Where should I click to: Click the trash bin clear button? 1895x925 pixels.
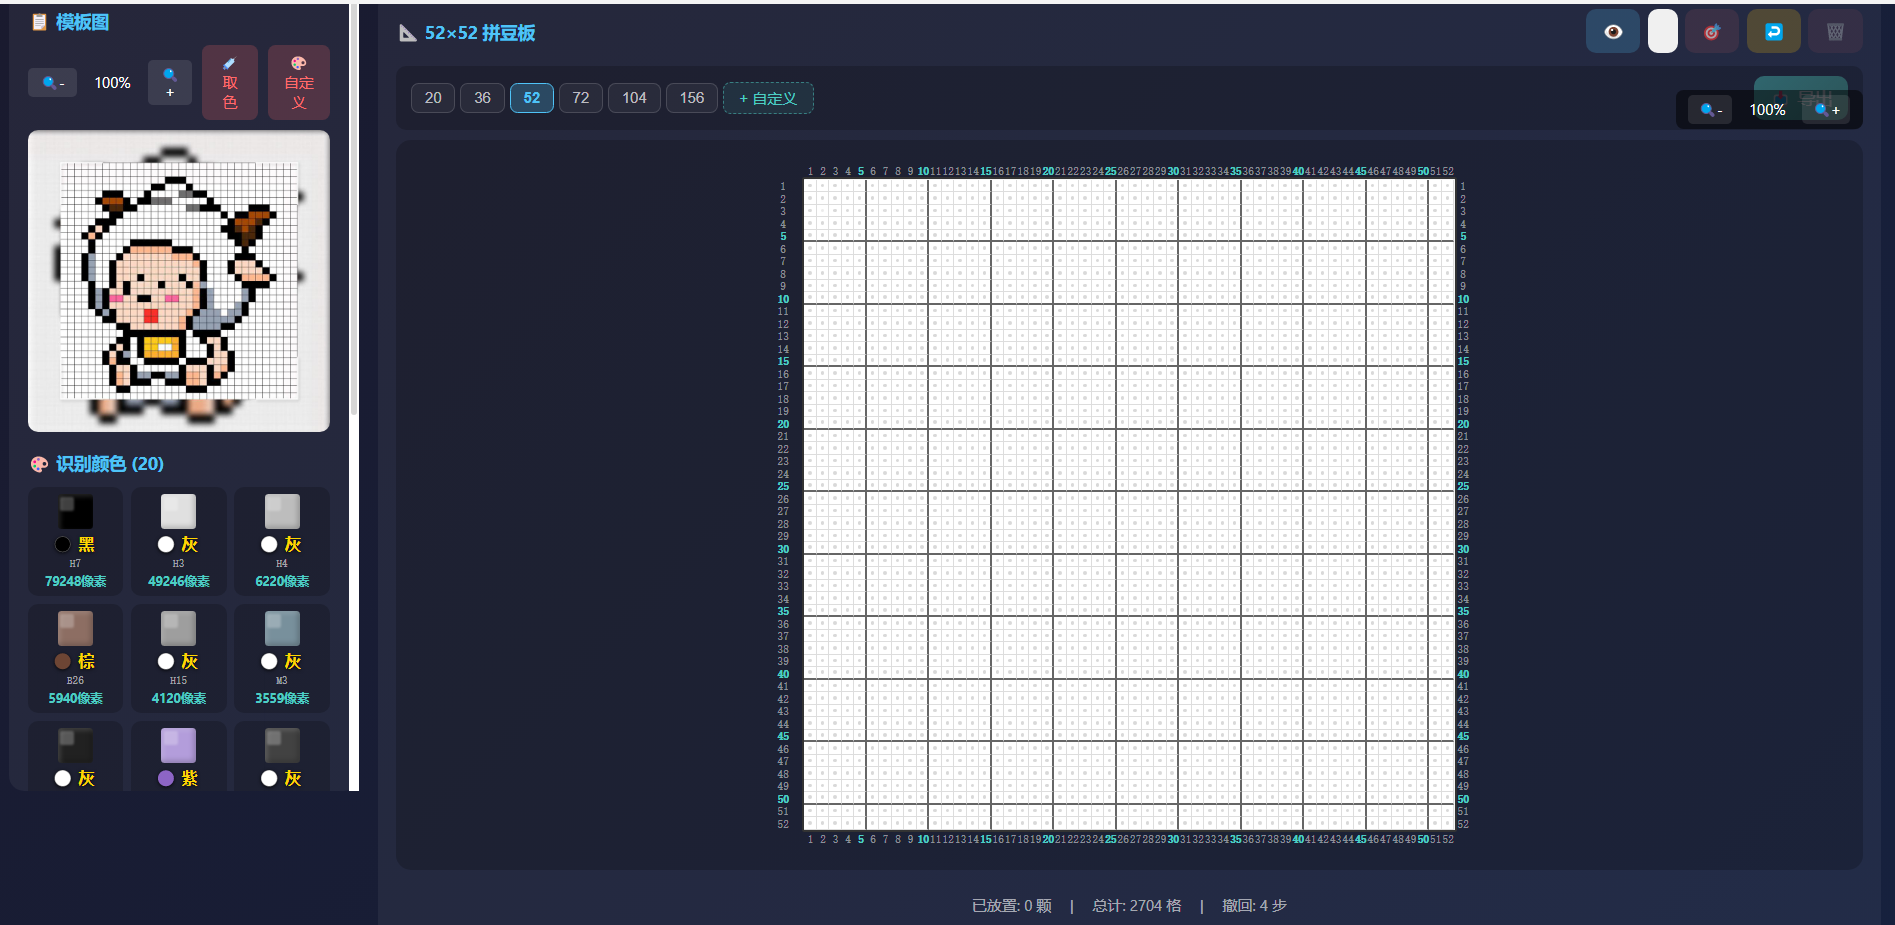tap(1835, 32)
